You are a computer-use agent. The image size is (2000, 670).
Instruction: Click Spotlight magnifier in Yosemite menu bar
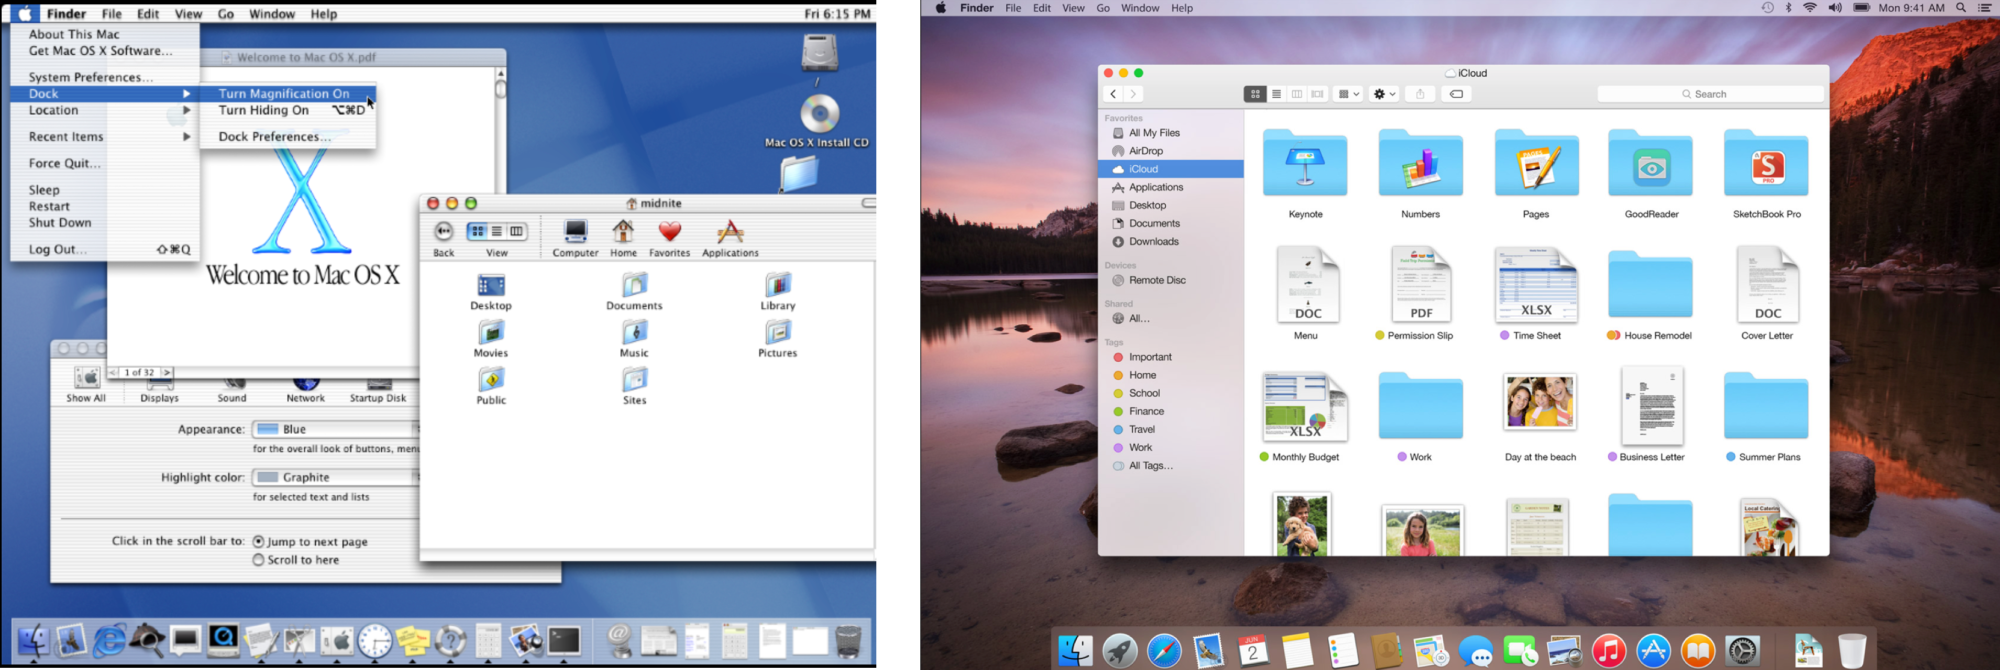[x=1961, y=8]
